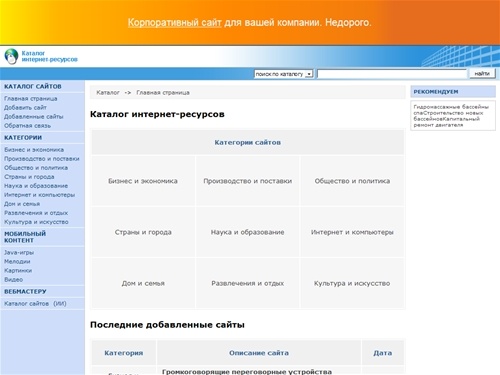This screenshot has height=375, width=500.
Task: Click 'Главная страница' in the breadcrumb
Action: [163, 93]
